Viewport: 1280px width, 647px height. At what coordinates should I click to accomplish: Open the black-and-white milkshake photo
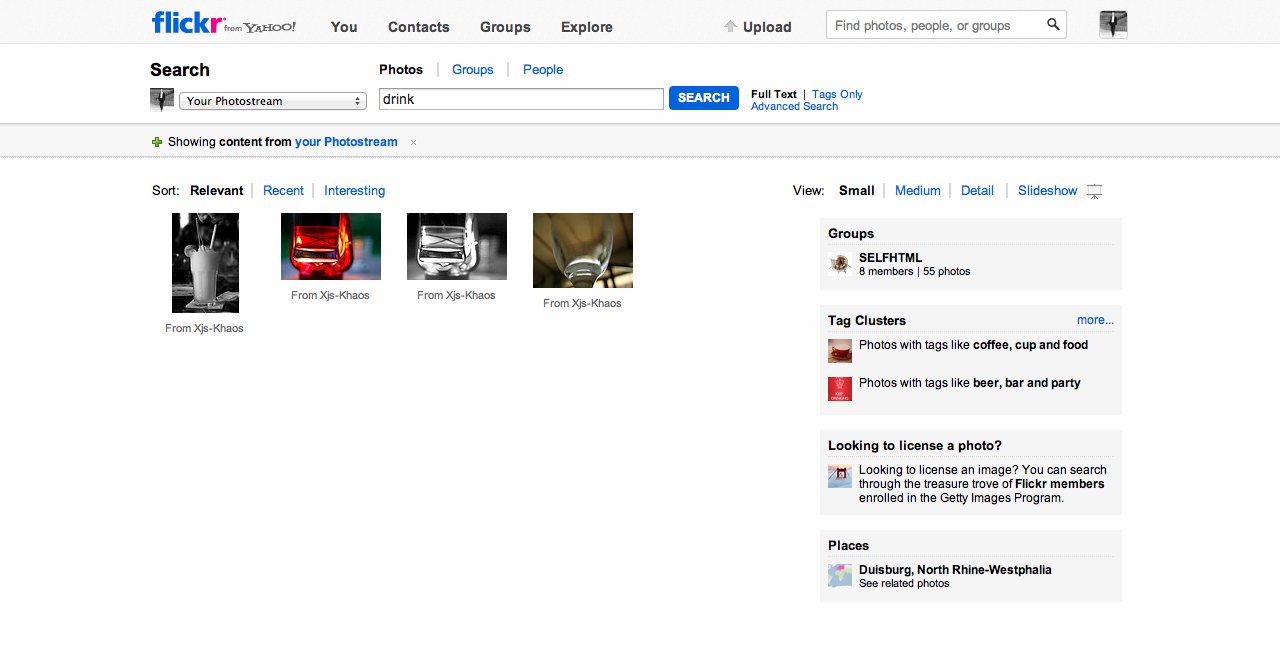205,263
